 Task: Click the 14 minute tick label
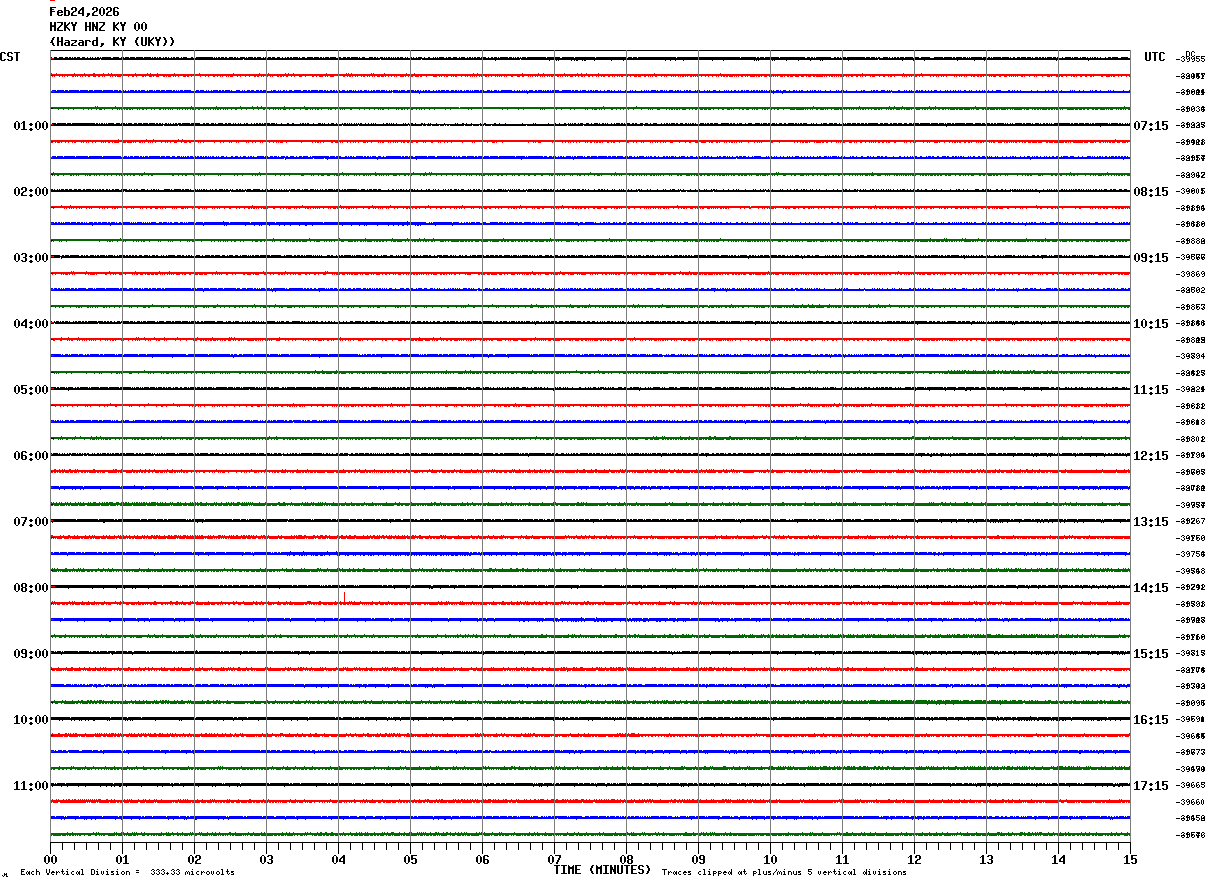(x=1058, y=859)
